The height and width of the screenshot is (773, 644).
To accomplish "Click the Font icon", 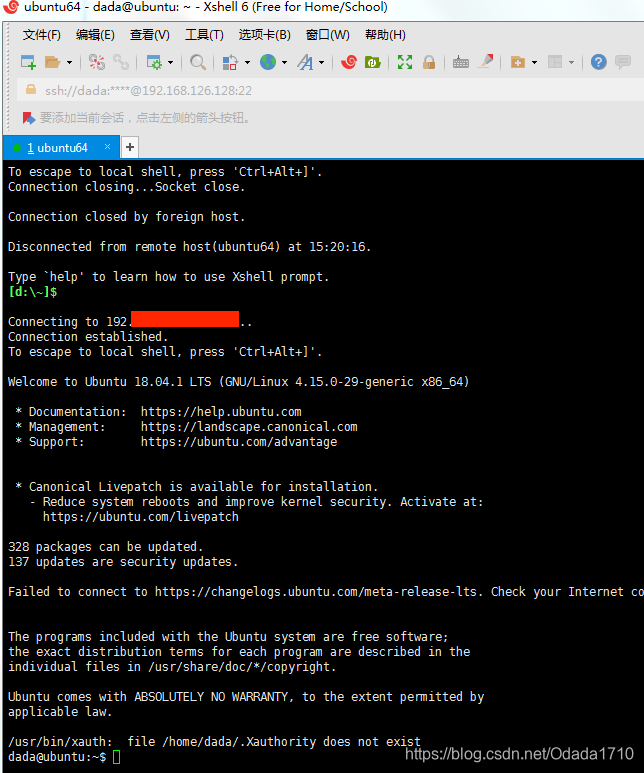I will pos(305,62).
